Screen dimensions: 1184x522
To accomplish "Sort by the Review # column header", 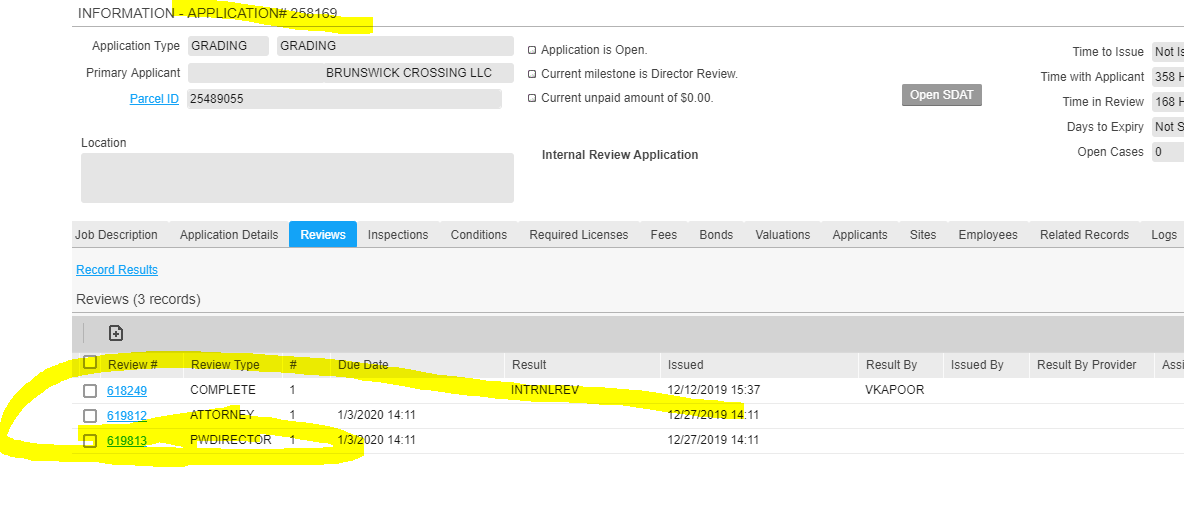I will coord(133,365).
